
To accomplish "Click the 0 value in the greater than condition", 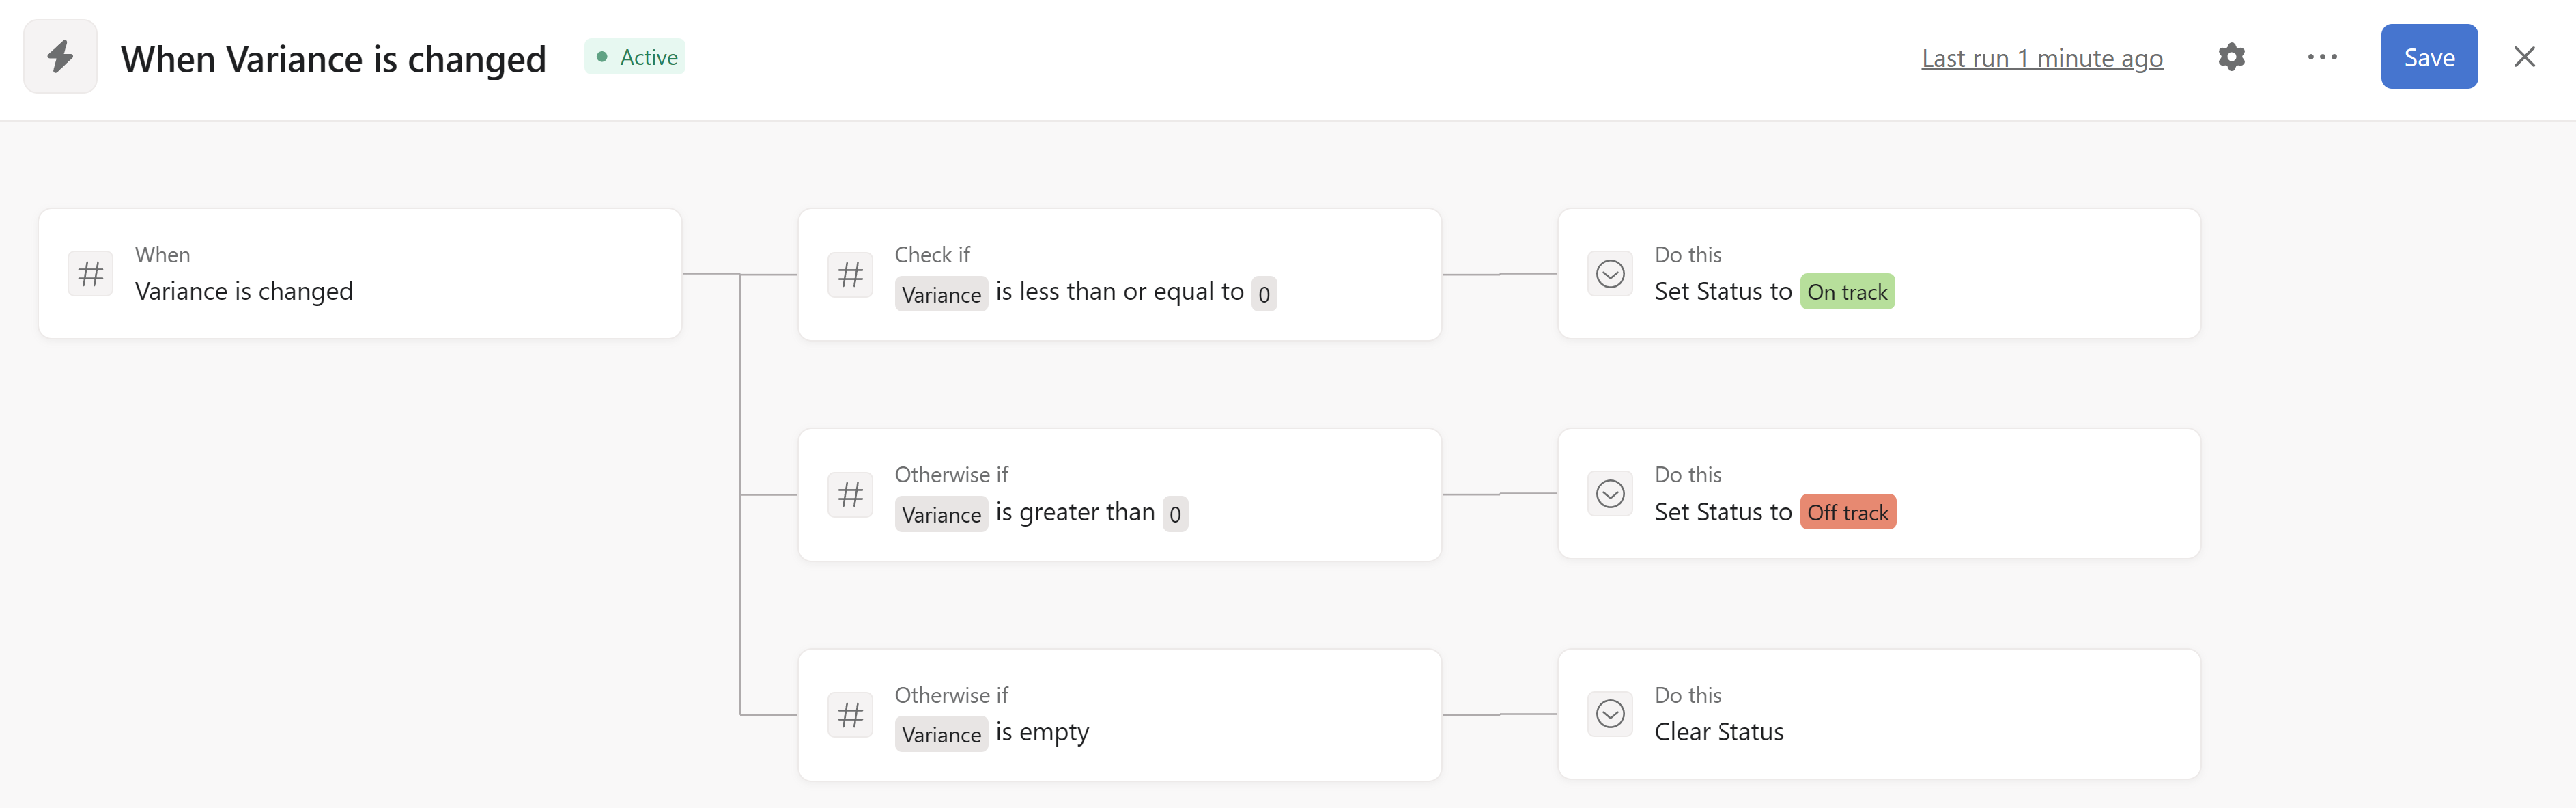I will [x=1175, y=514].
